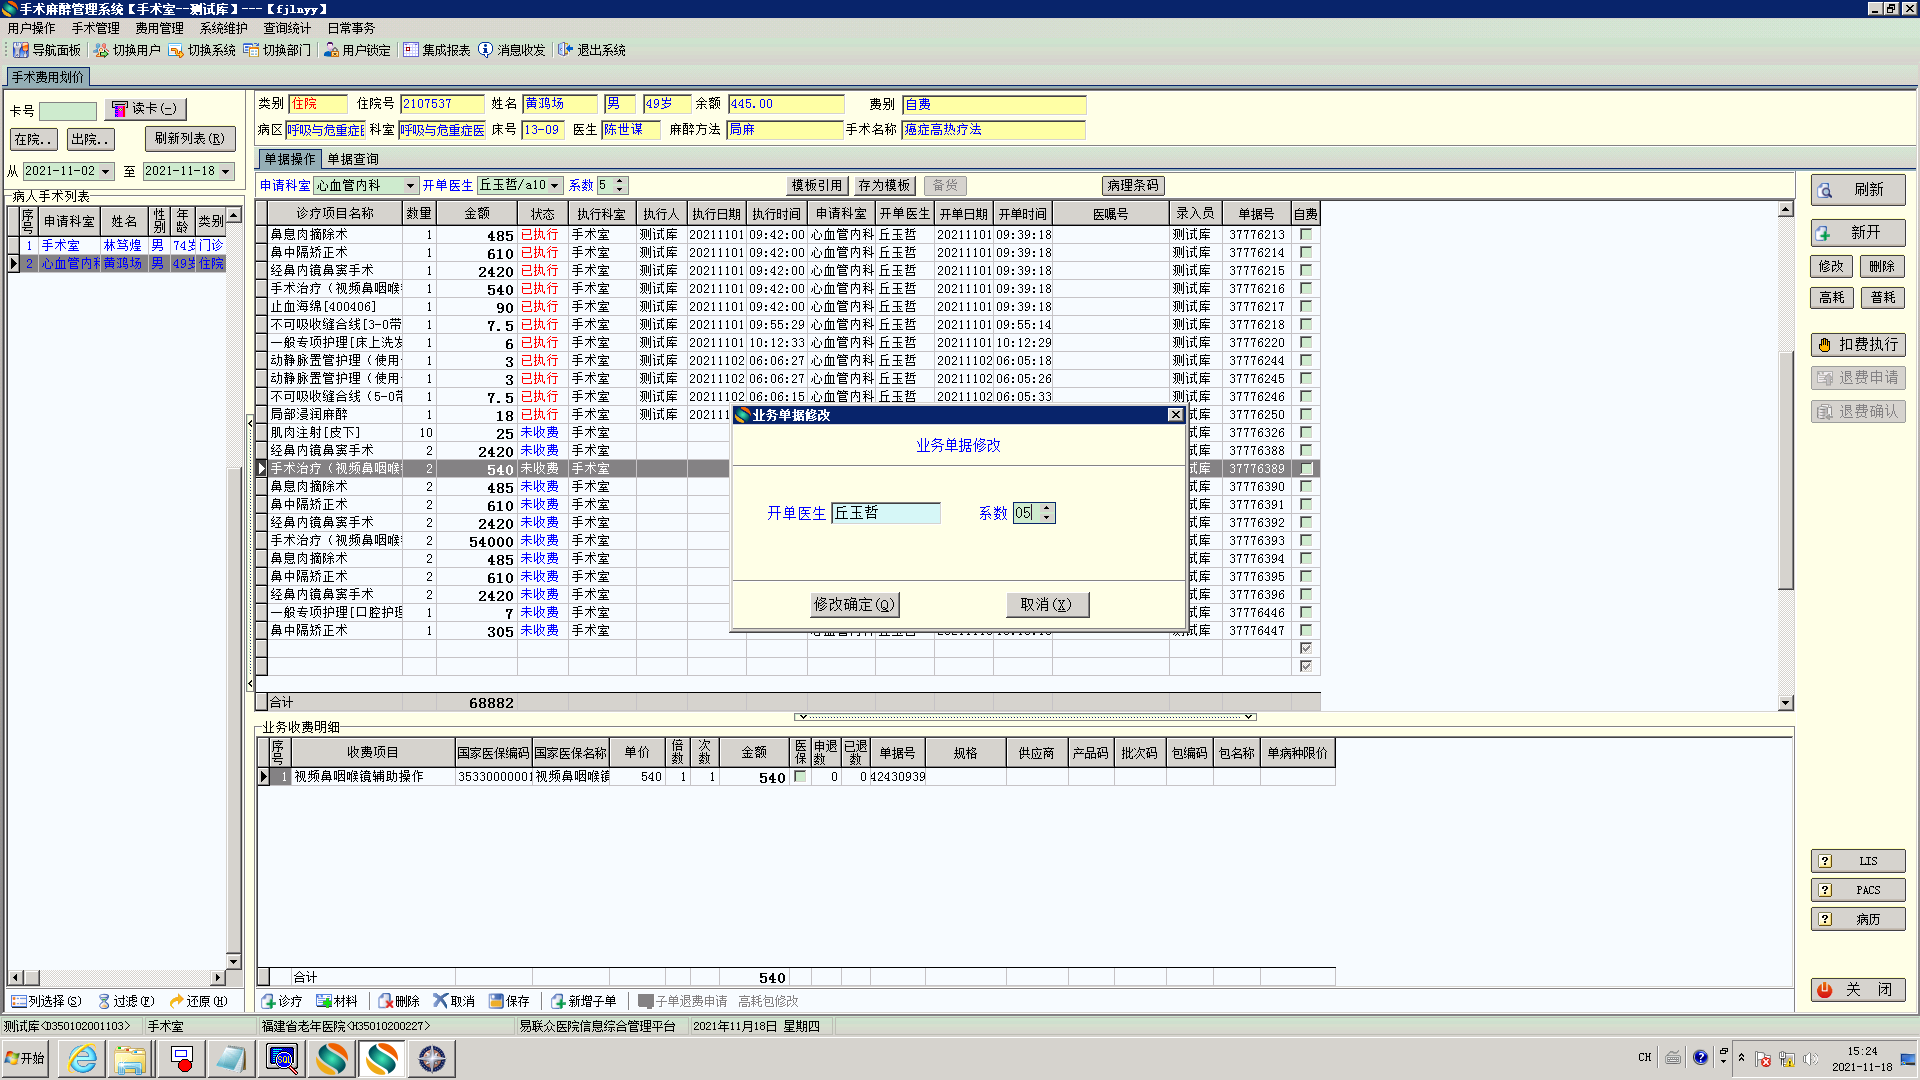Image resolution: width=1920 pixels, height=1080 pixels.
Task: Tick the 自费 checkbox for order 37776213
Action: 1305,235
